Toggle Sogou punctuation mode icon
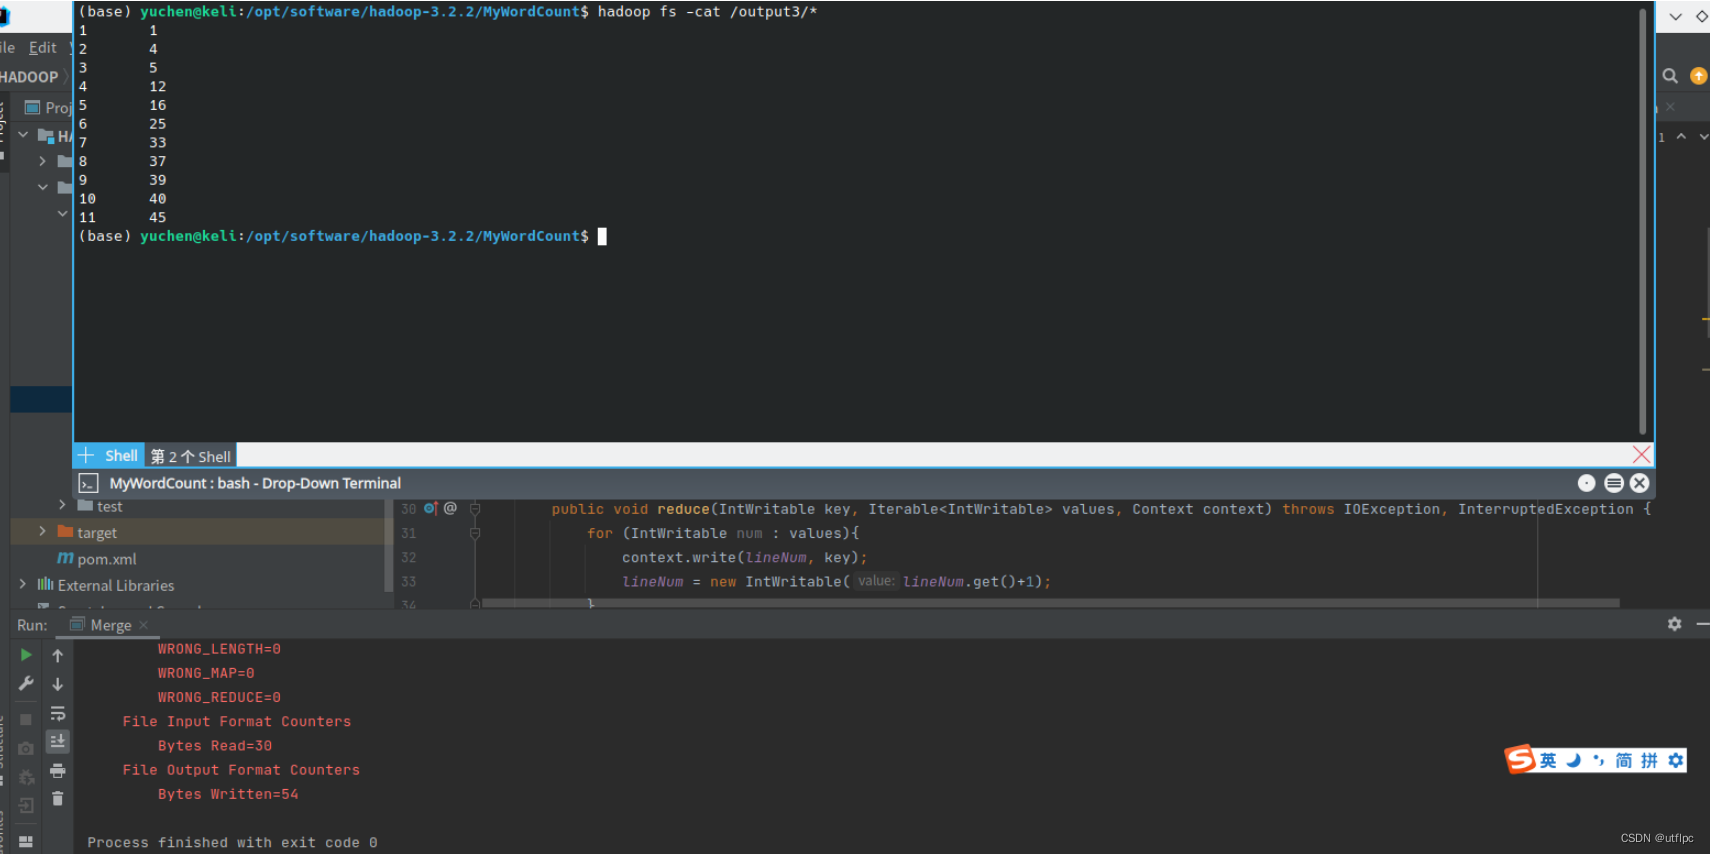 pyautogui.click(x=1599, y=761)
